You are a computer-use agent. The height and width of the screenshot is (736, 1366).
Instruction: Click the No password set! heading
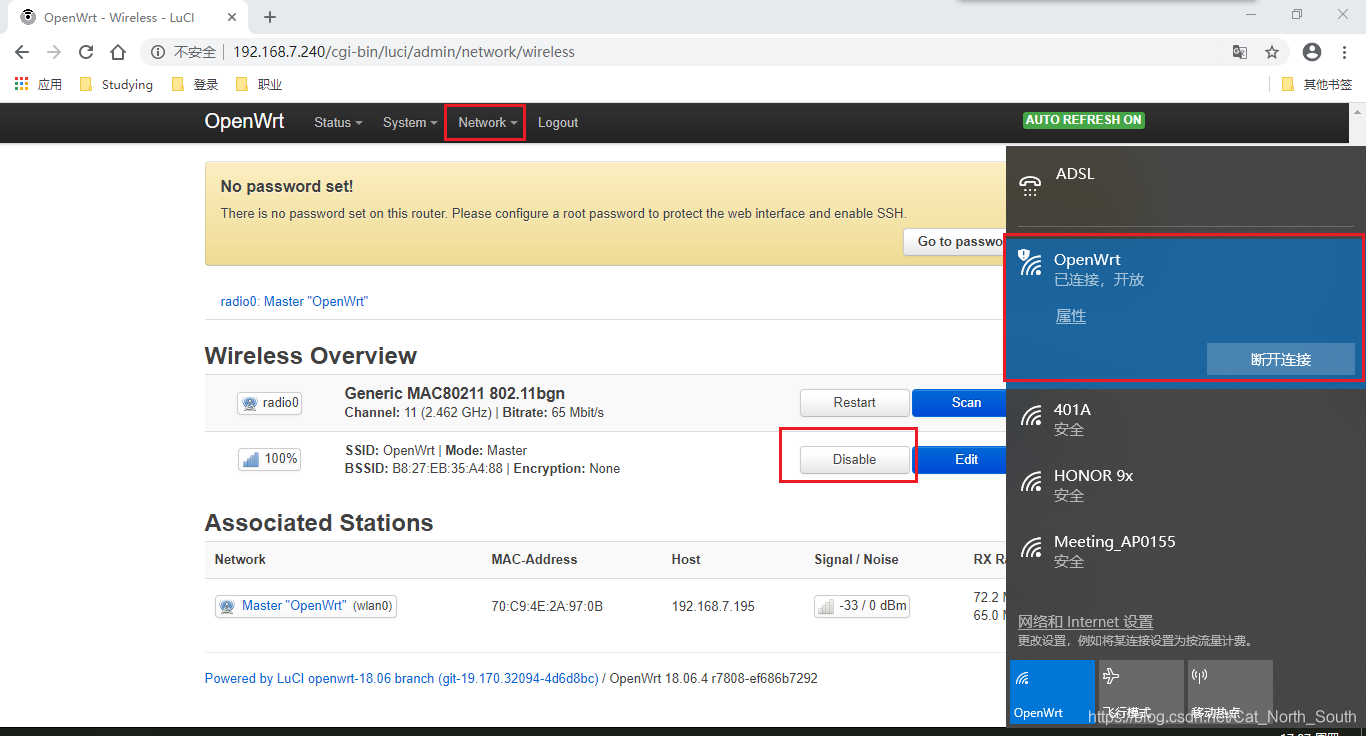coord(287,186)
